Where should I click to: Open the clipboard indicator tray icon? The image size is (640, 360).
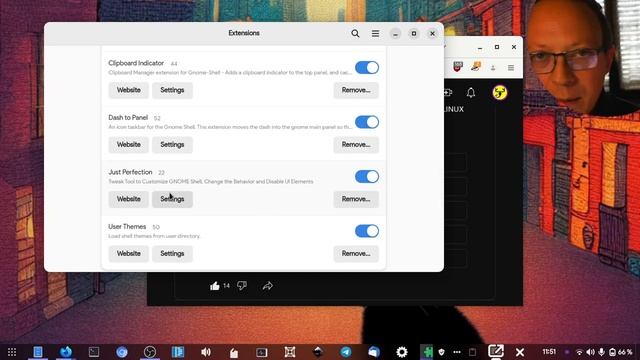(472, 352)
